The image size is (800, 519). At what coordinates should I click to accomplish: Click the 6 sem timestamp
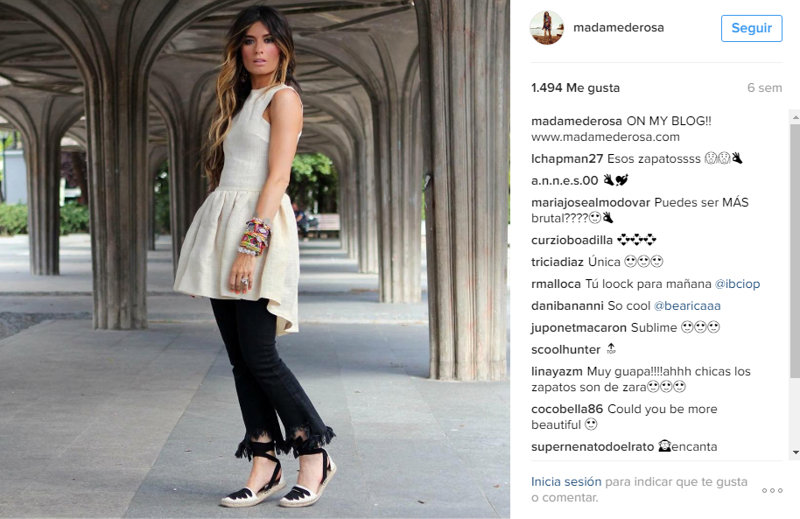[764, 88]
